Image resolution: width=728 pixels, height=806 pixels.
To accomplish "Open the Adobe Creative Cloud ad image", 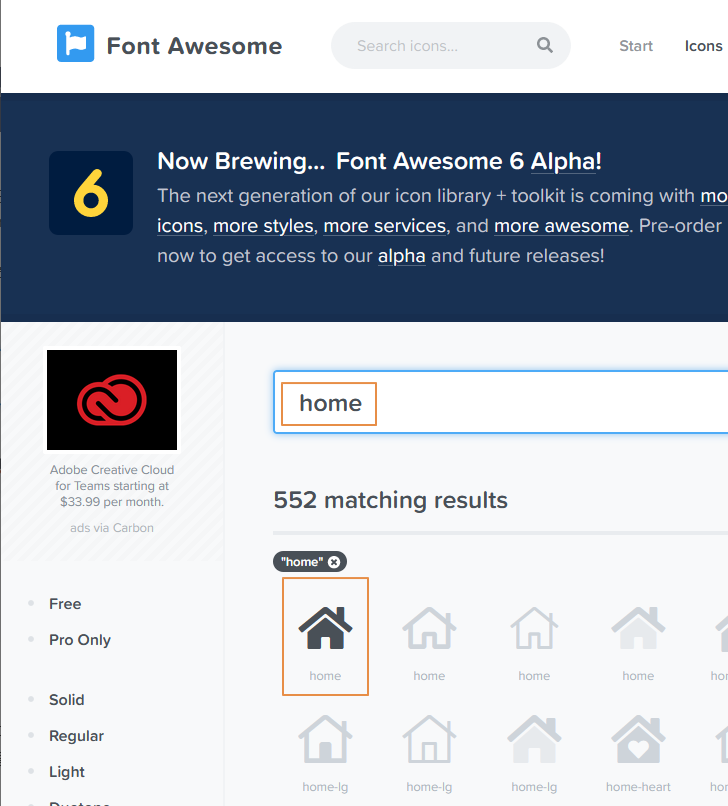I will tap(112, 400).
